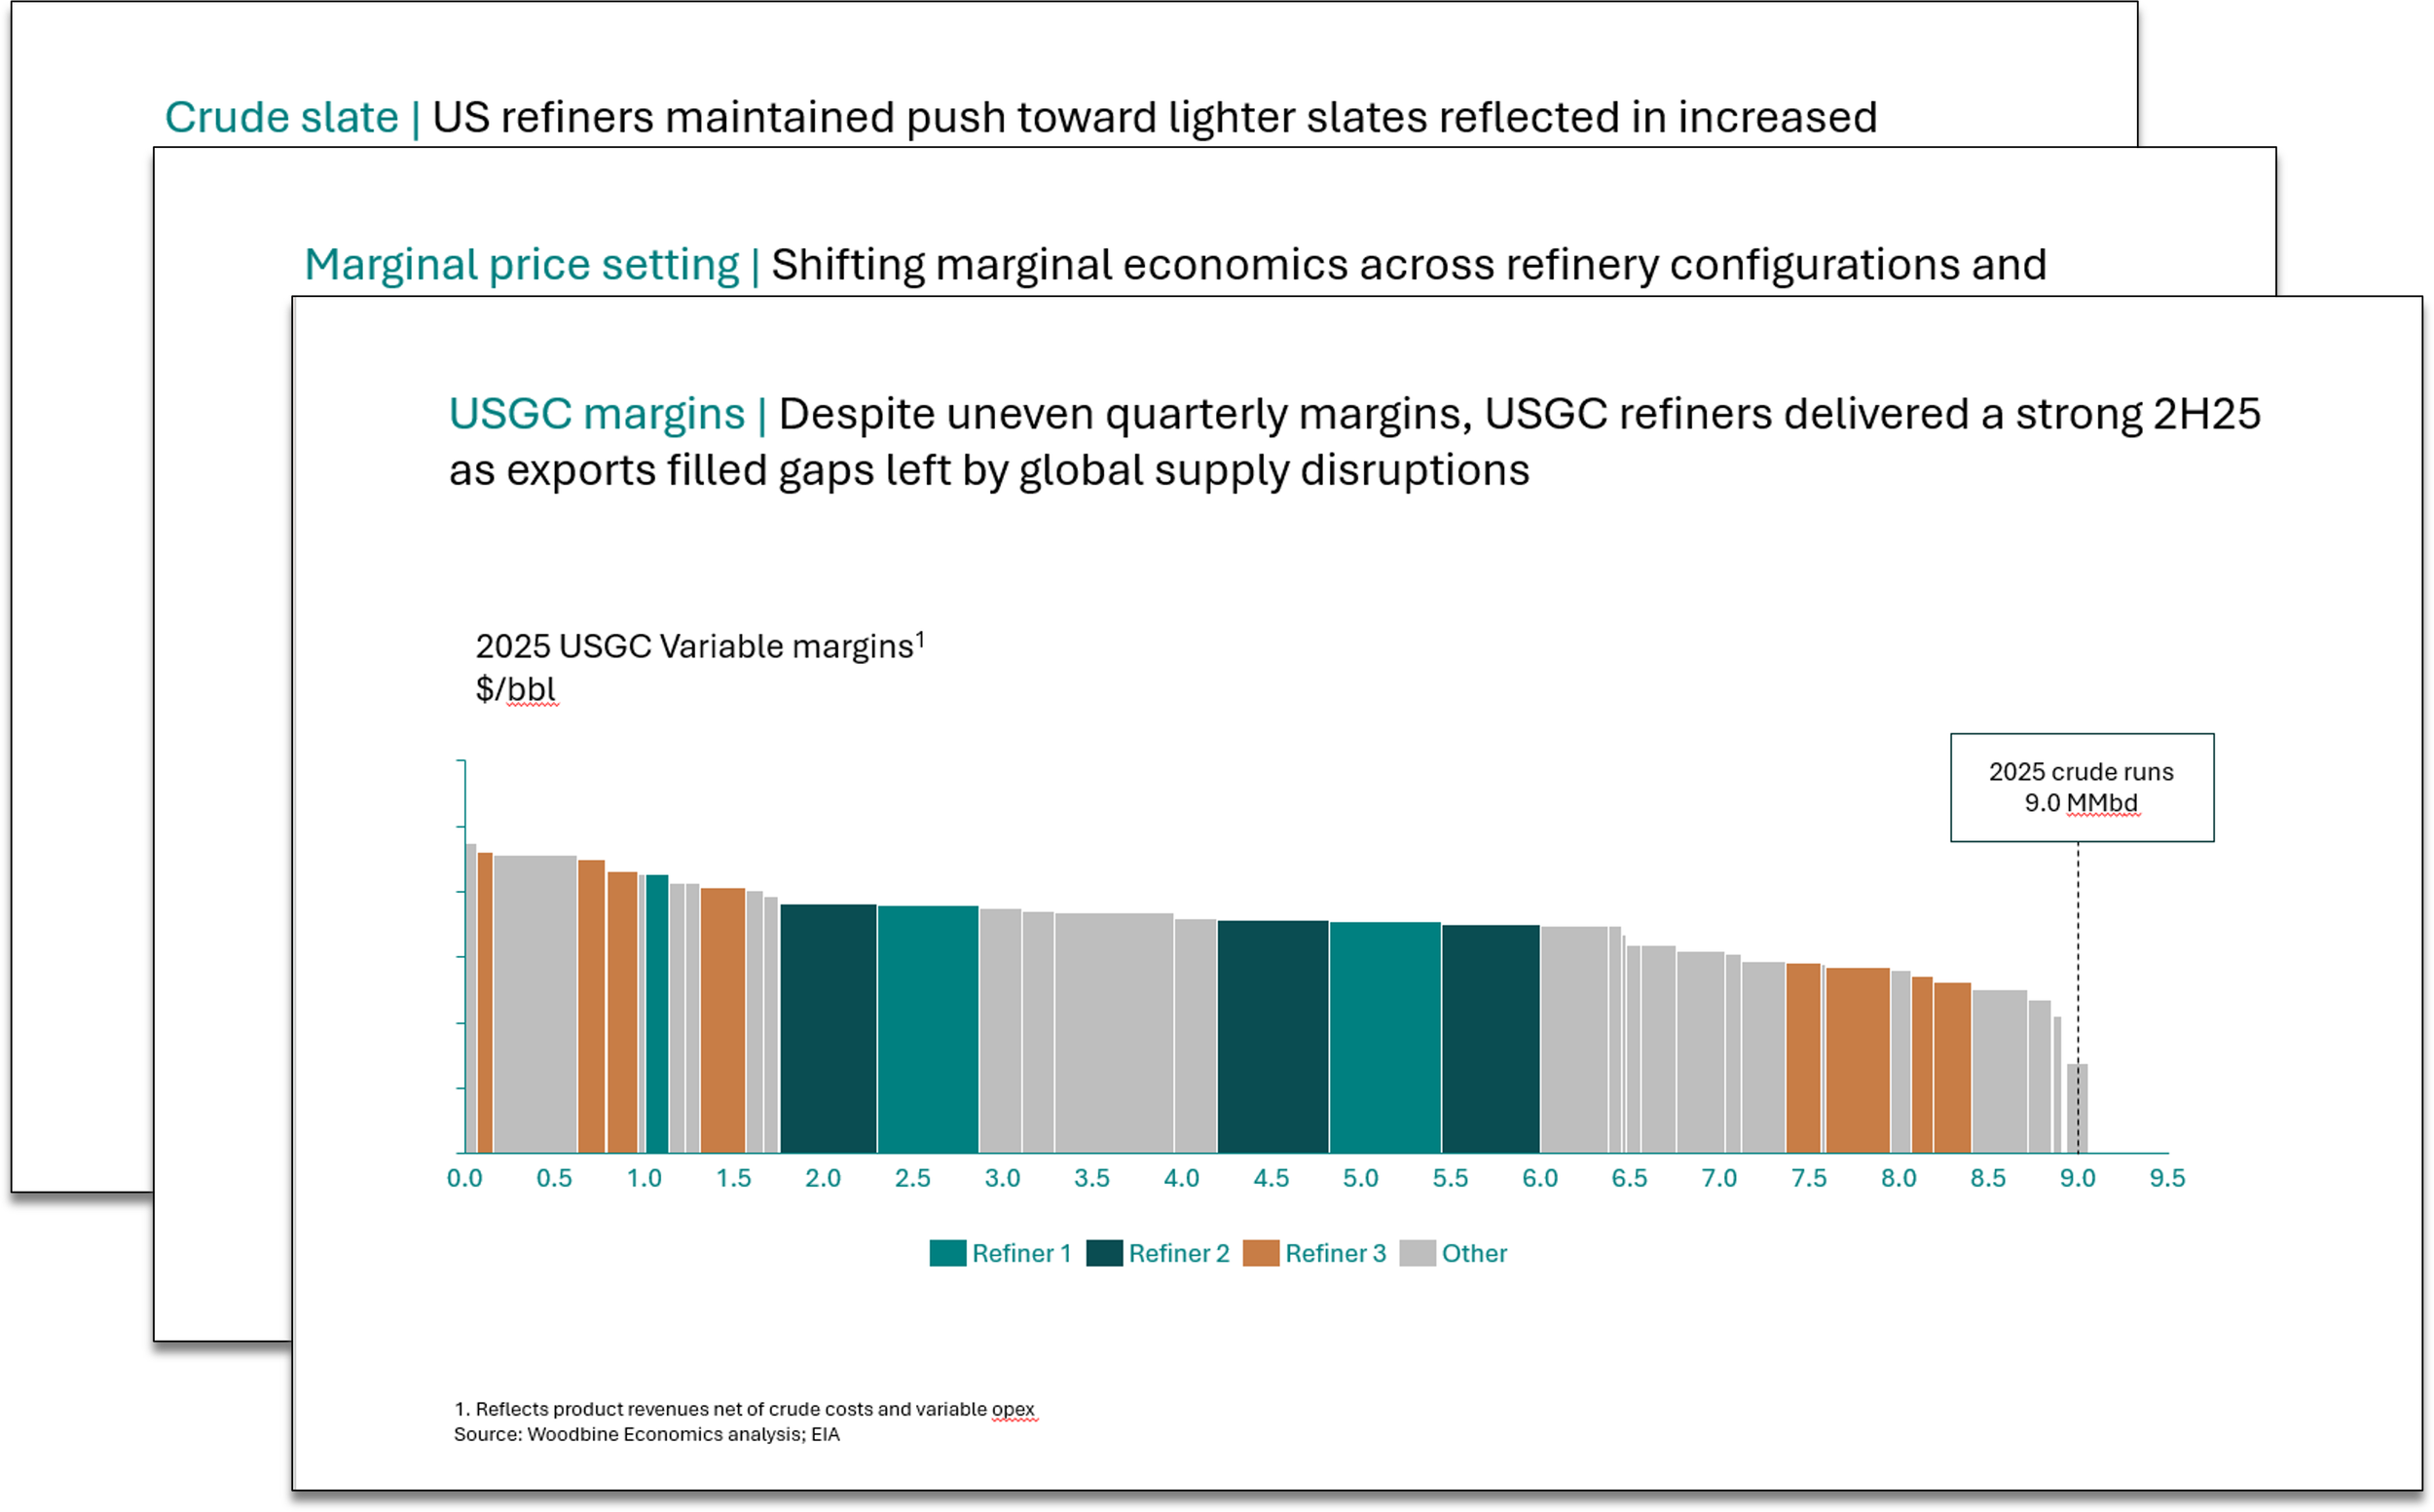Image resolution: width=2434 pixels, height=1512 pixels.
Task: Click the '5.5' x-axis label
Action: pyautogui.click(x=1451, y=1179)
